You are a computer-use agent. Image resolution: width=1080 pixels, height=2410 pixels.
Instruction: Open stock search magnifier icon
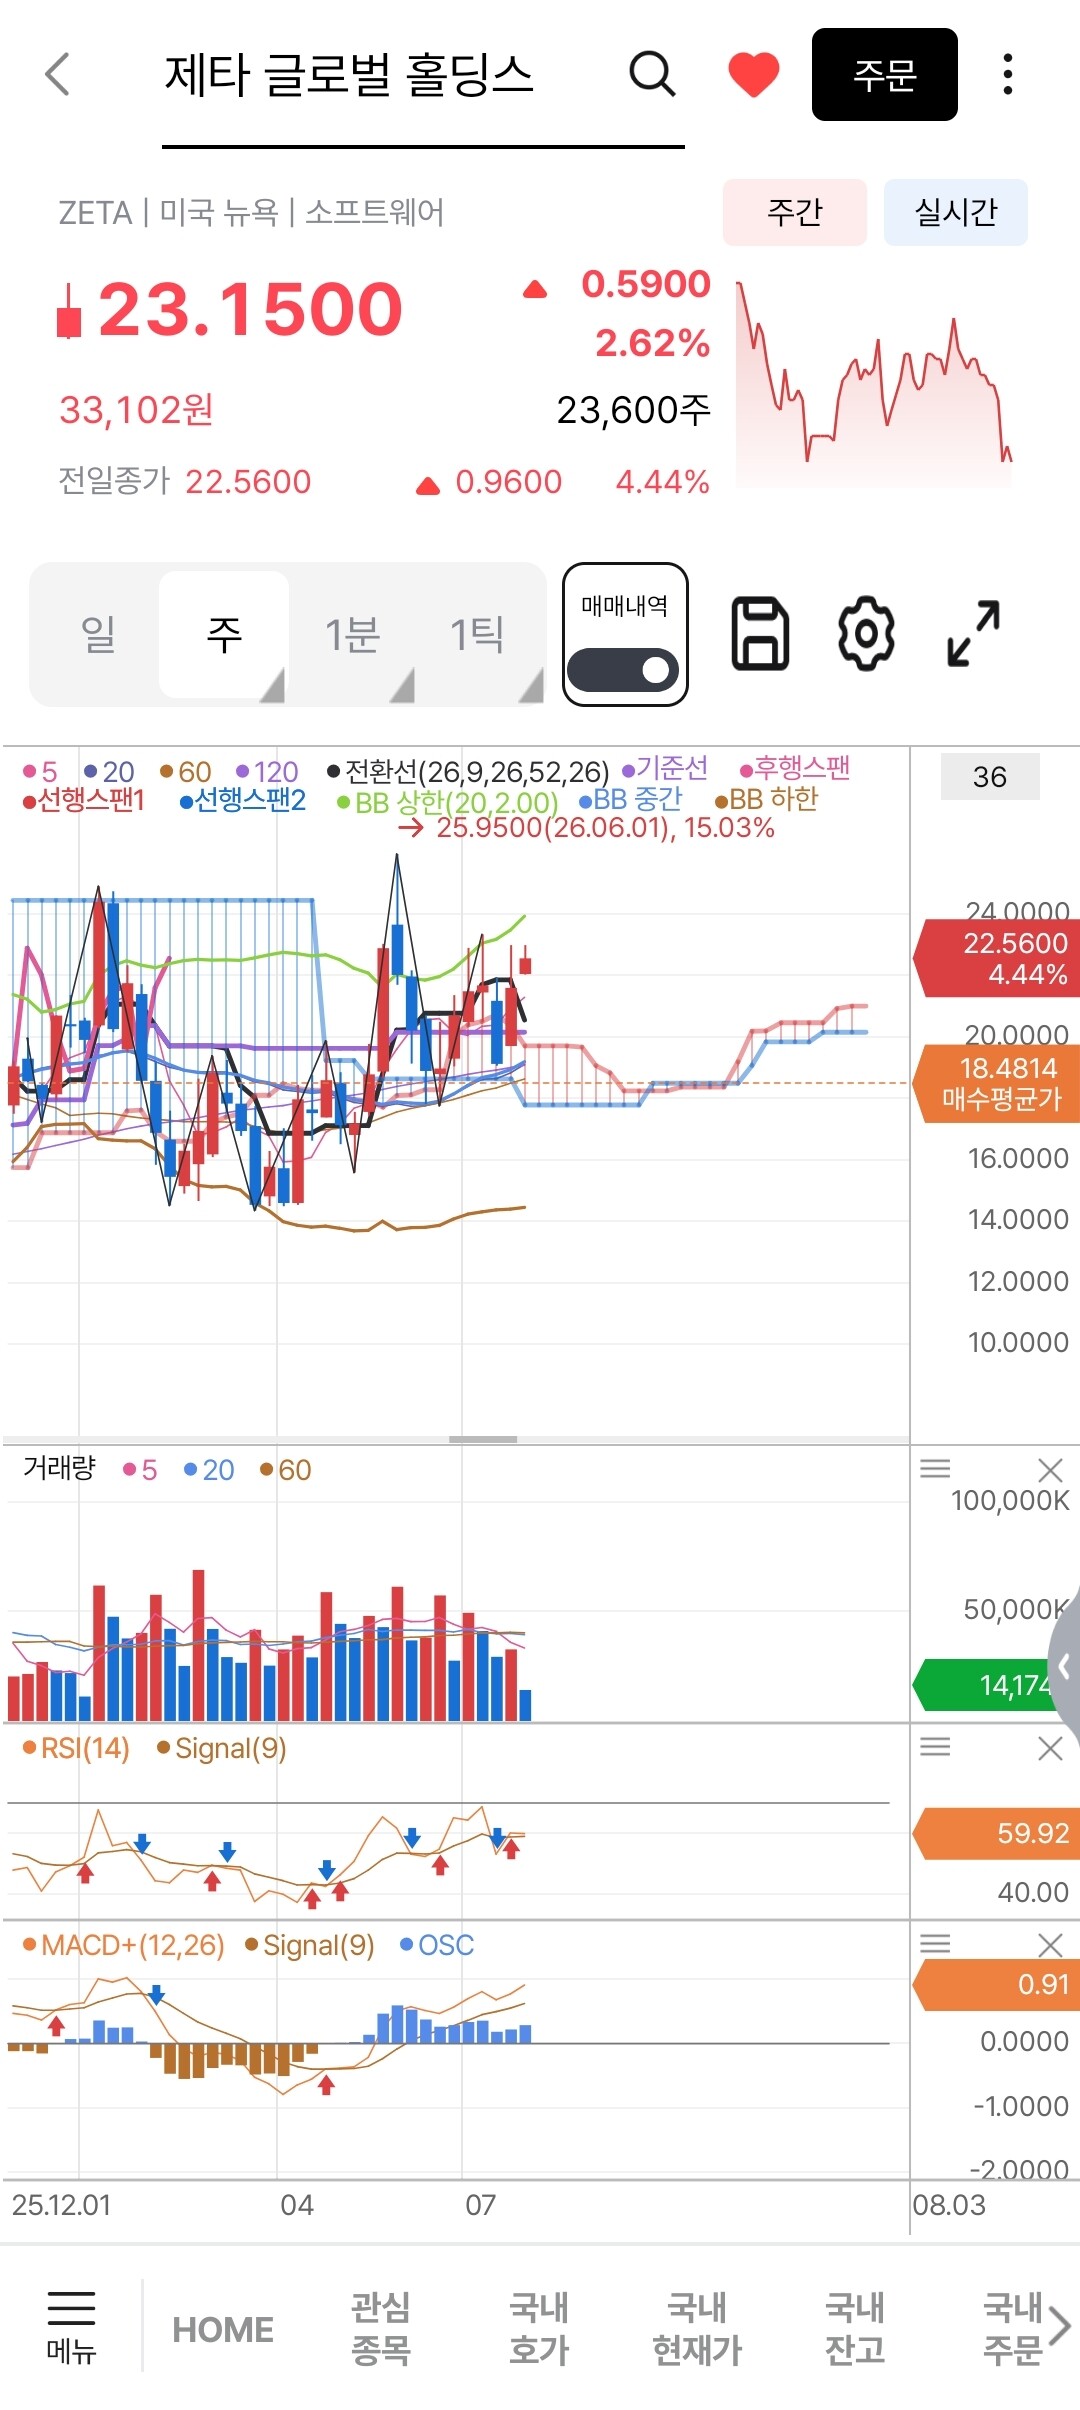[x=652, y=74]
